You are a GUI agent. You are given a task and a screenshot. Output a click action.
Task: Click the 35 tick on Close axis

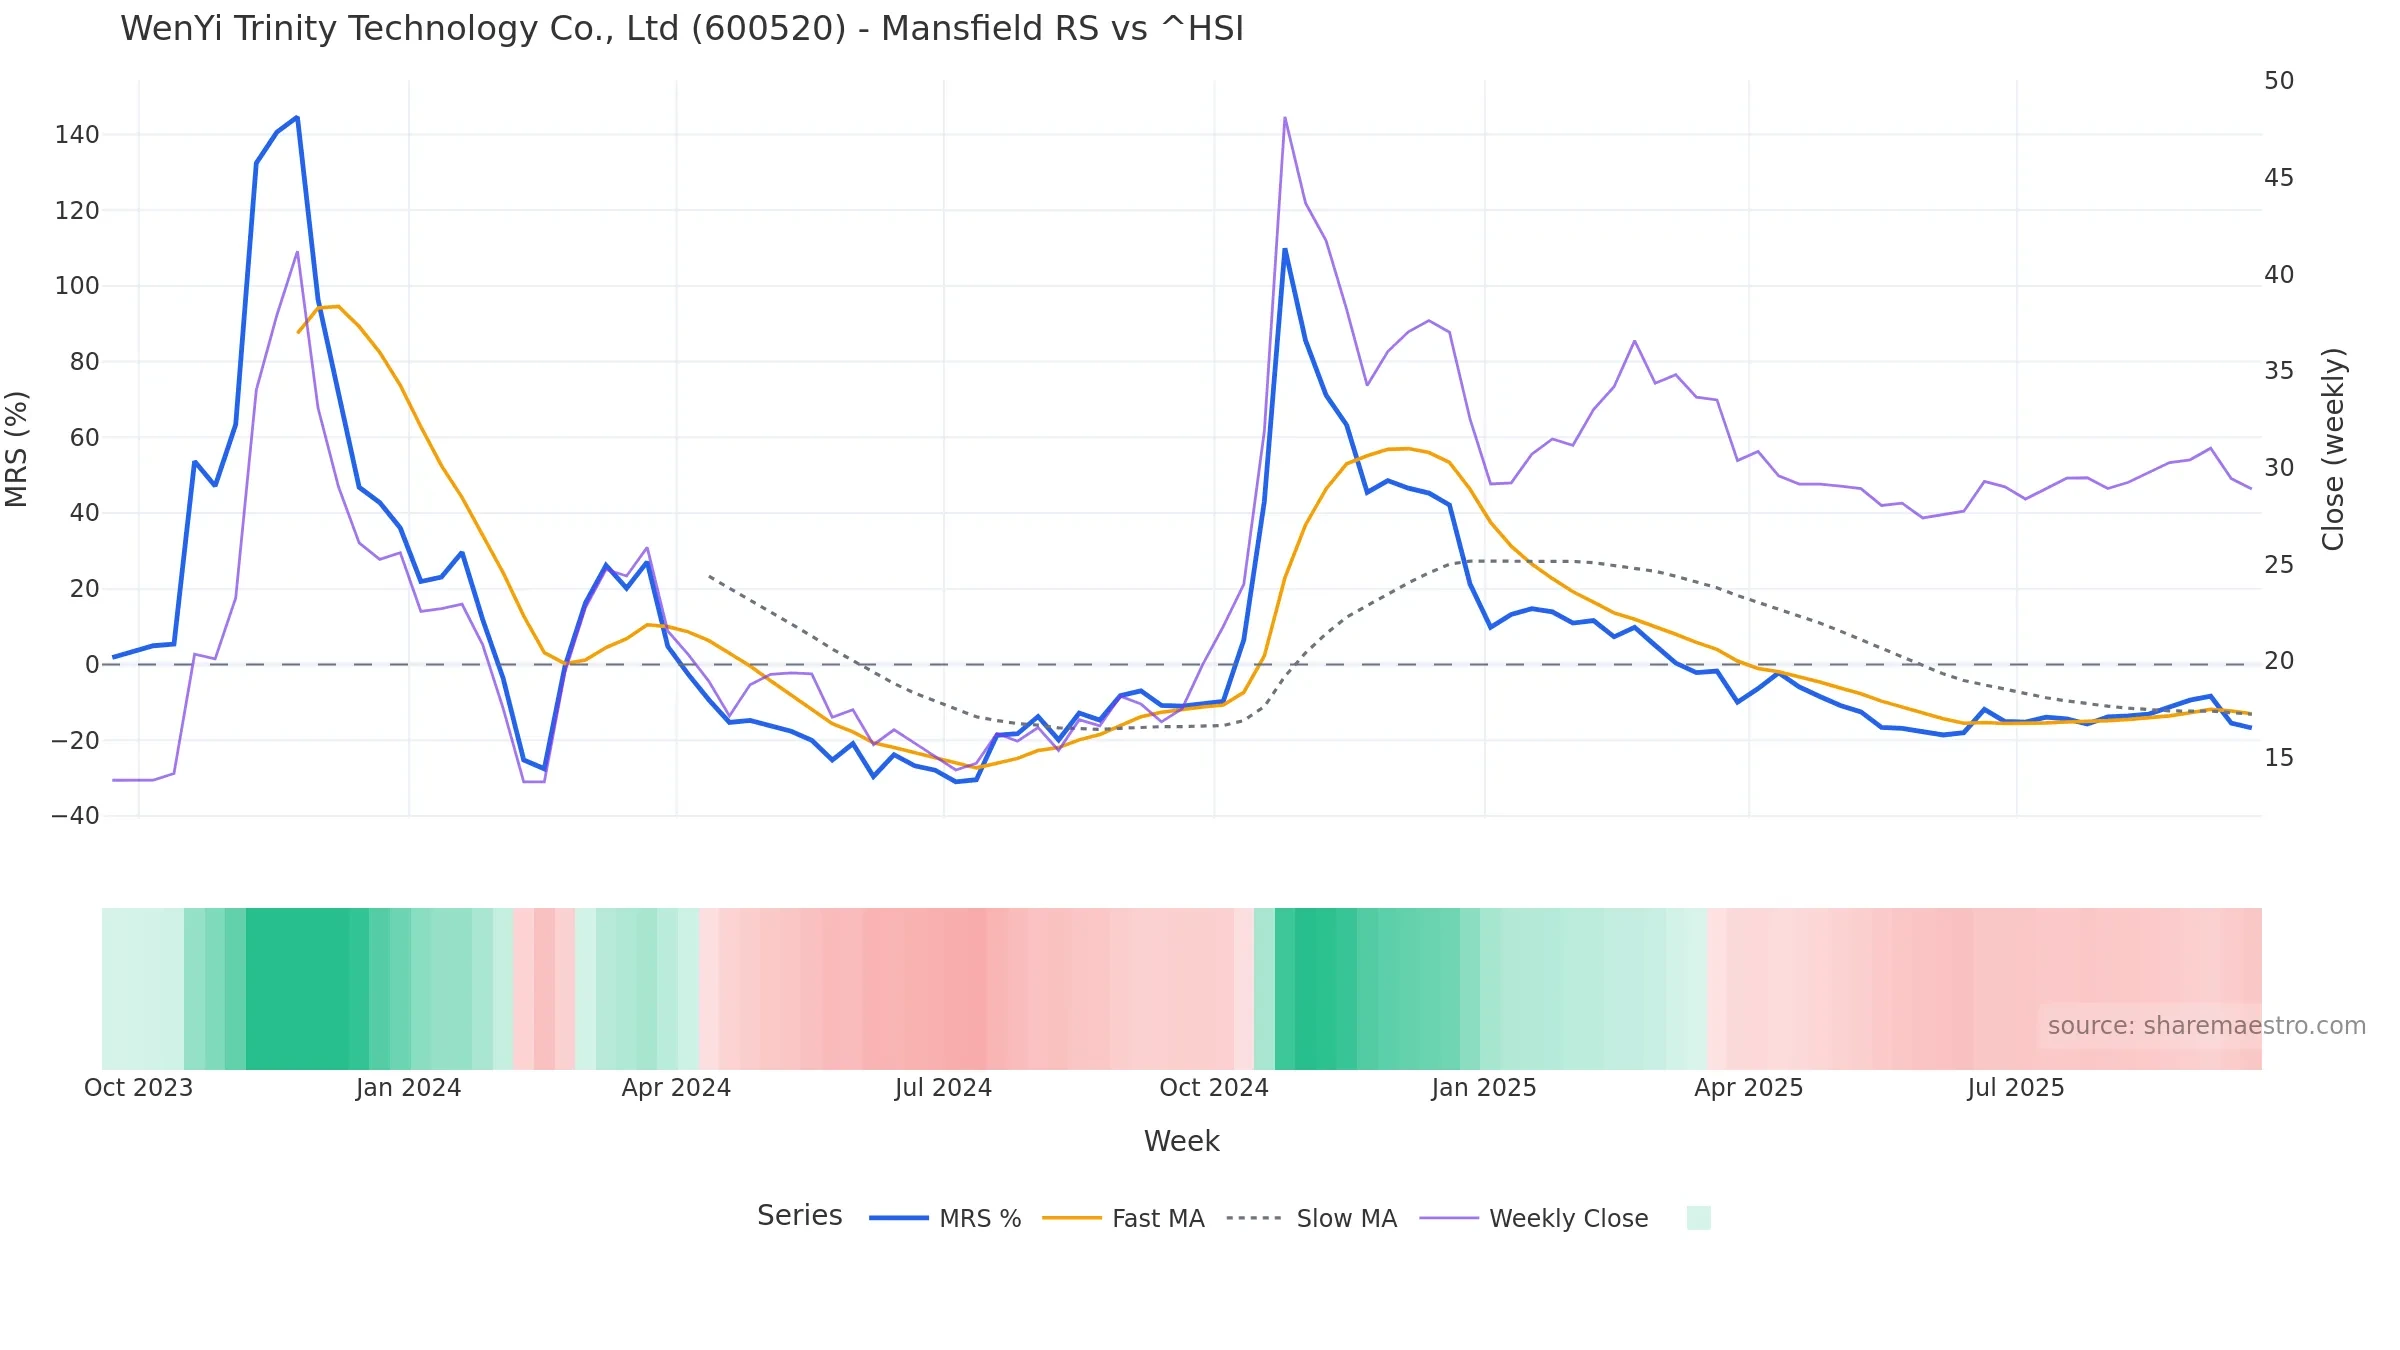pos(2279,371)
